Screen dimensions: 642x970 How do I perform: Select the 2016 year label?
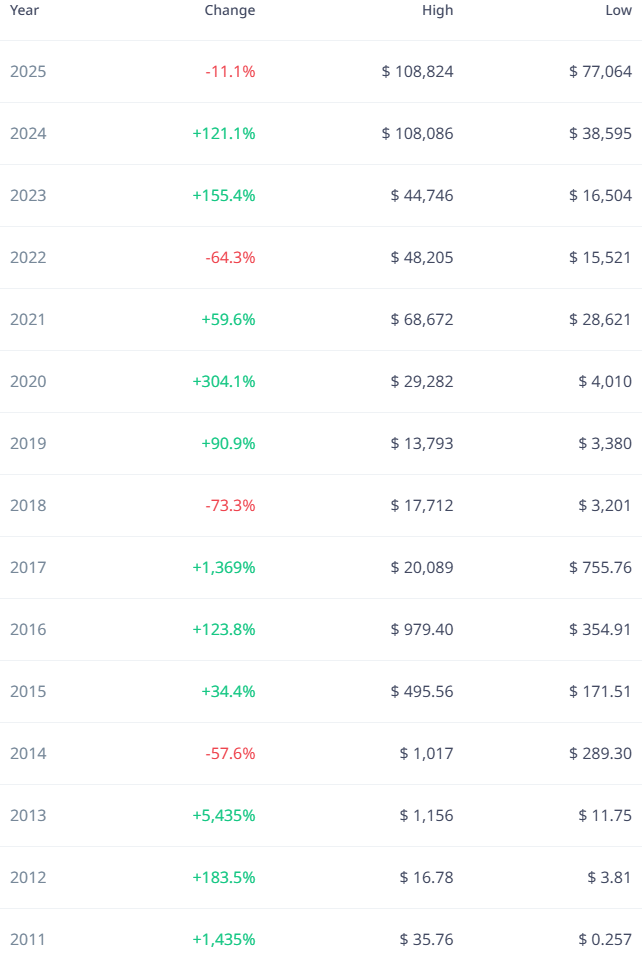click(x=28, y=629)
